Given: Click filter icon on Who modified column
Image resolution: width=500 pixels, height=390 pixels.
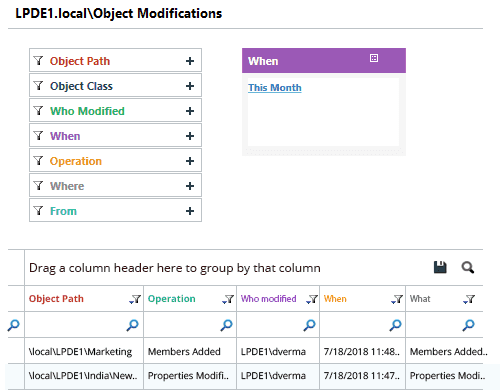Looking at the screenshot, I should [x=312, y=299].
